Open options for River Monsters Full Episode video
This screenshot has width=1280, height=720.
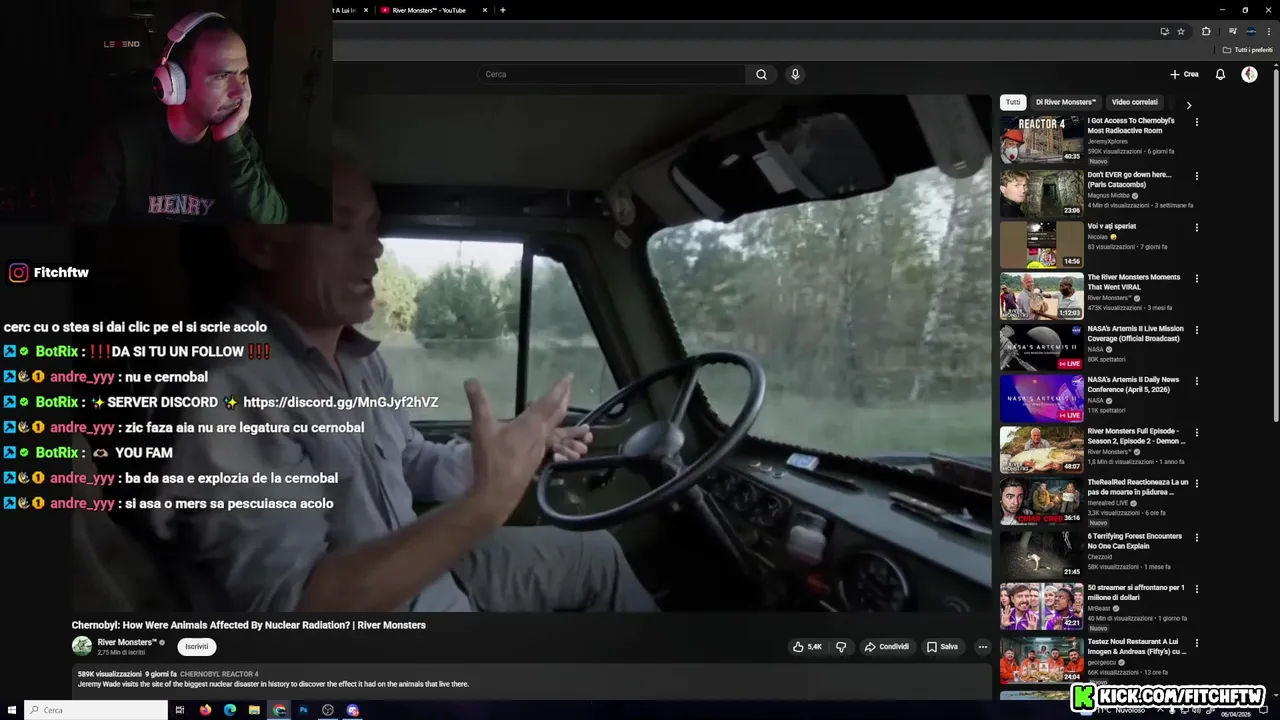tap(1197, 433)
